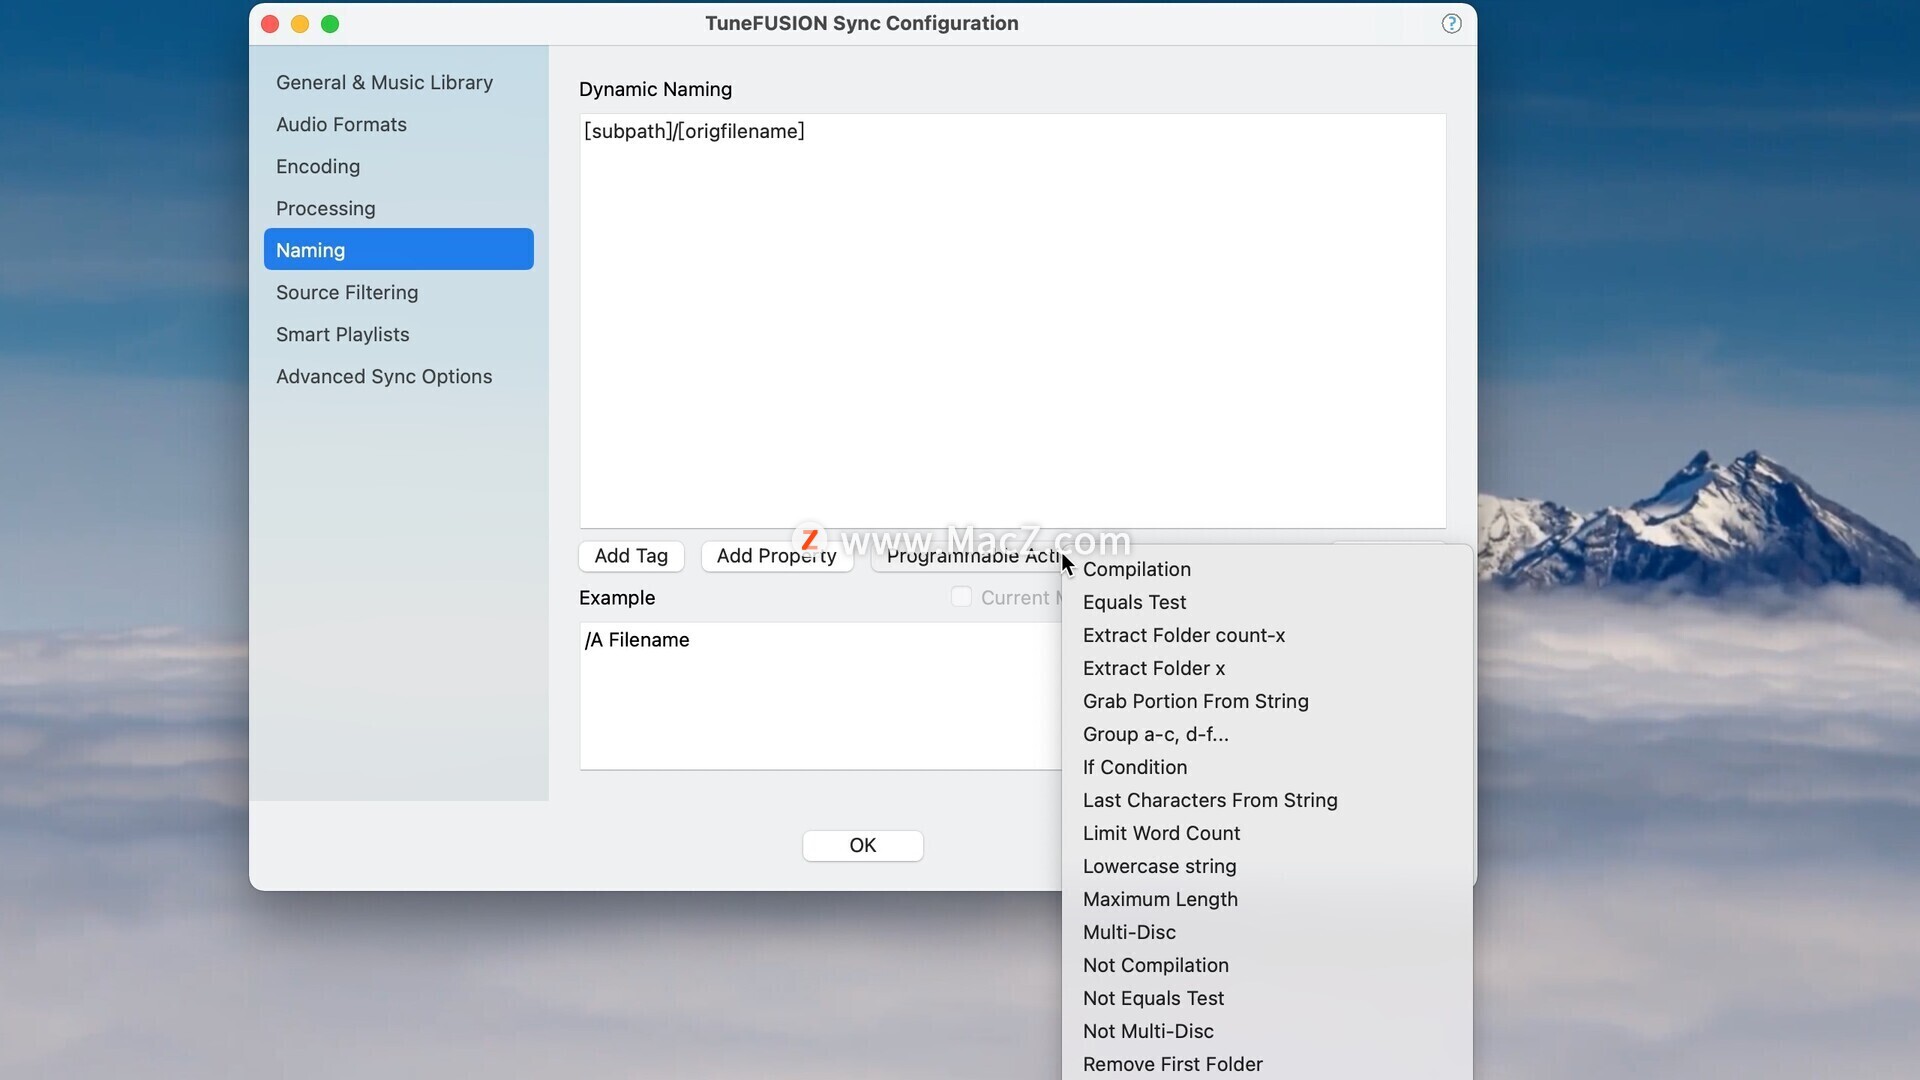Image resolution: width=1920 pixels, height=1080 pixels.
Task: Choose Compilation from the action menu
Action: click(1267, 570)
